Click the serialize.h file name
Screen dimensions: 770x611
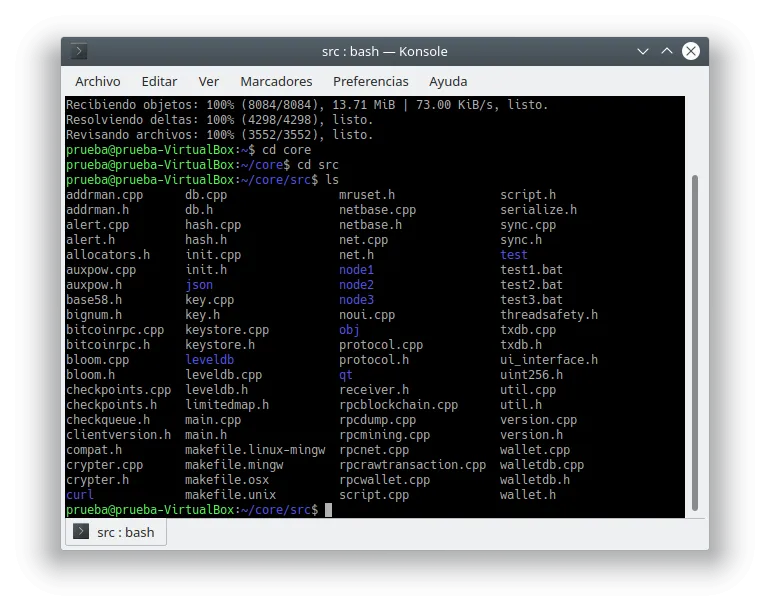coord(538,210)
